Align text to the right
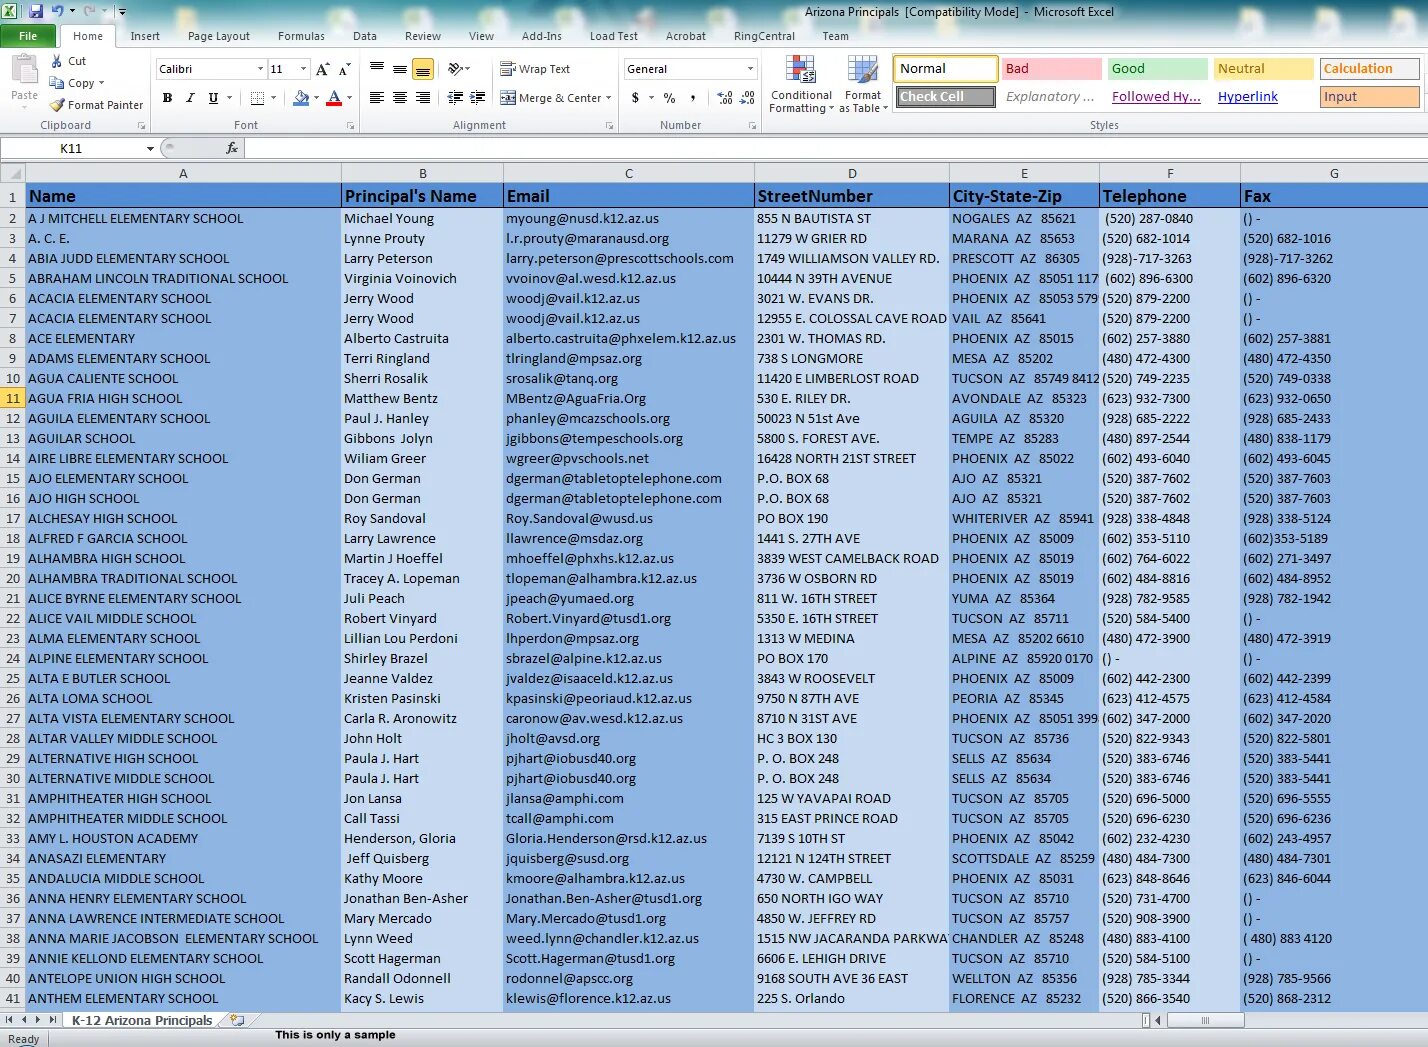 point(423,98)
